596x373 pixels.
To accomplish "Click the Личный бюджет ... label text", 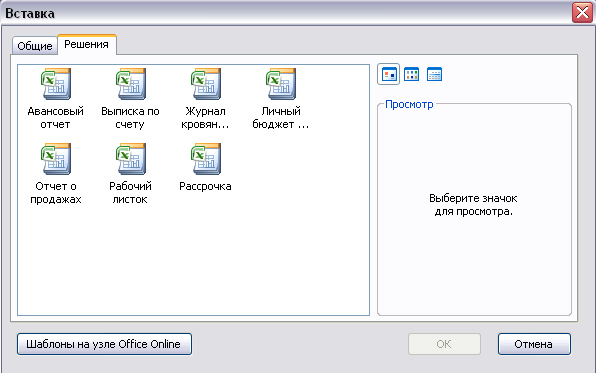I will [x=281, y=118].
